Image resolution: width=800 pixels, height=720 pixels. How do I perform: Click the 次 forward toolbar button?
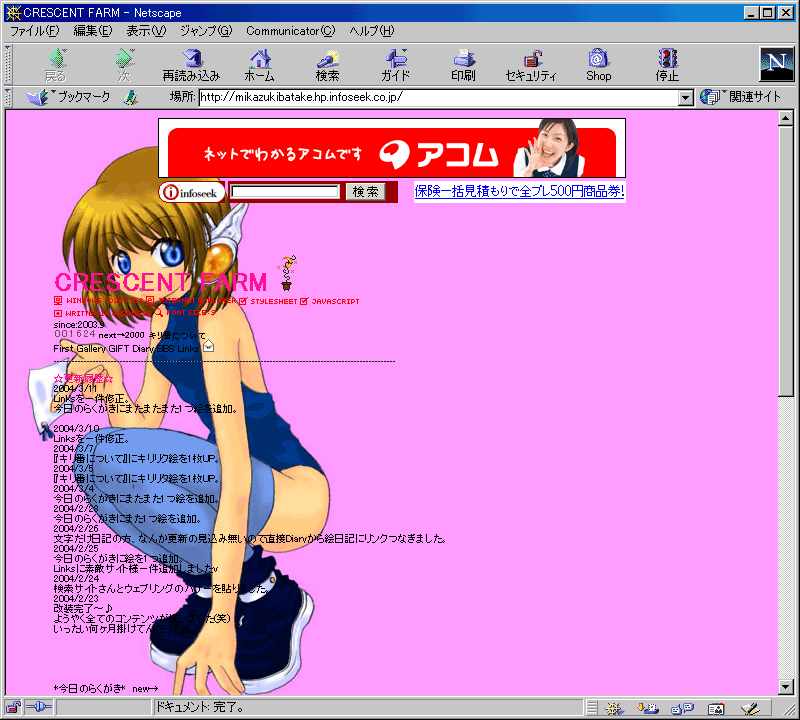coord(124,65)
